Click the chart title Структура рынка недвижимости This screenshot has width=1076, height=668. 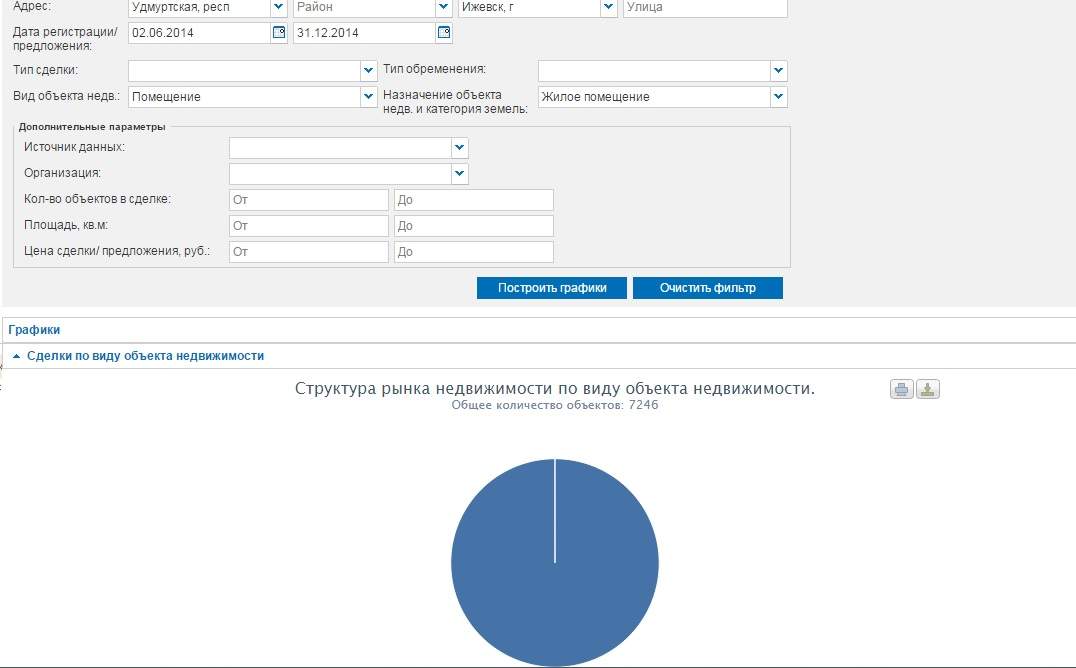(554, 389)
